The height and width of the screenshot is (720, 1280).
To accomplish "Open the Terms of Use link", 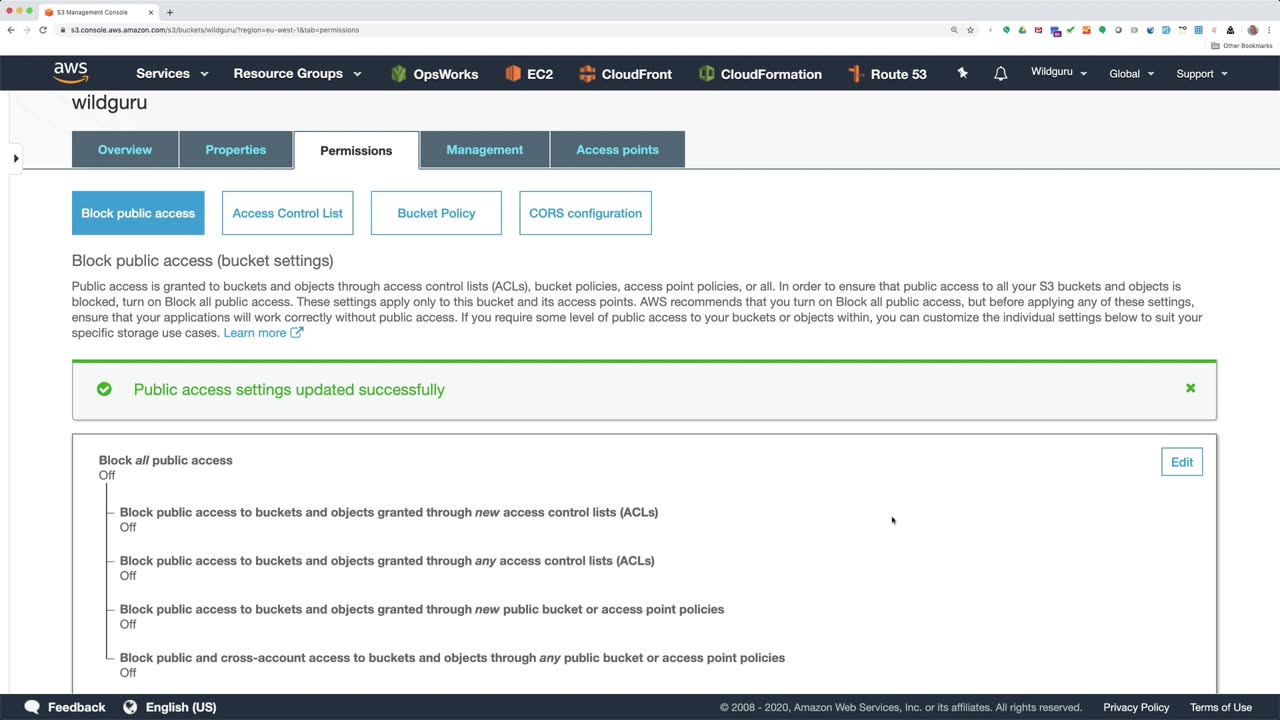I will click(x=1221, y=707).
